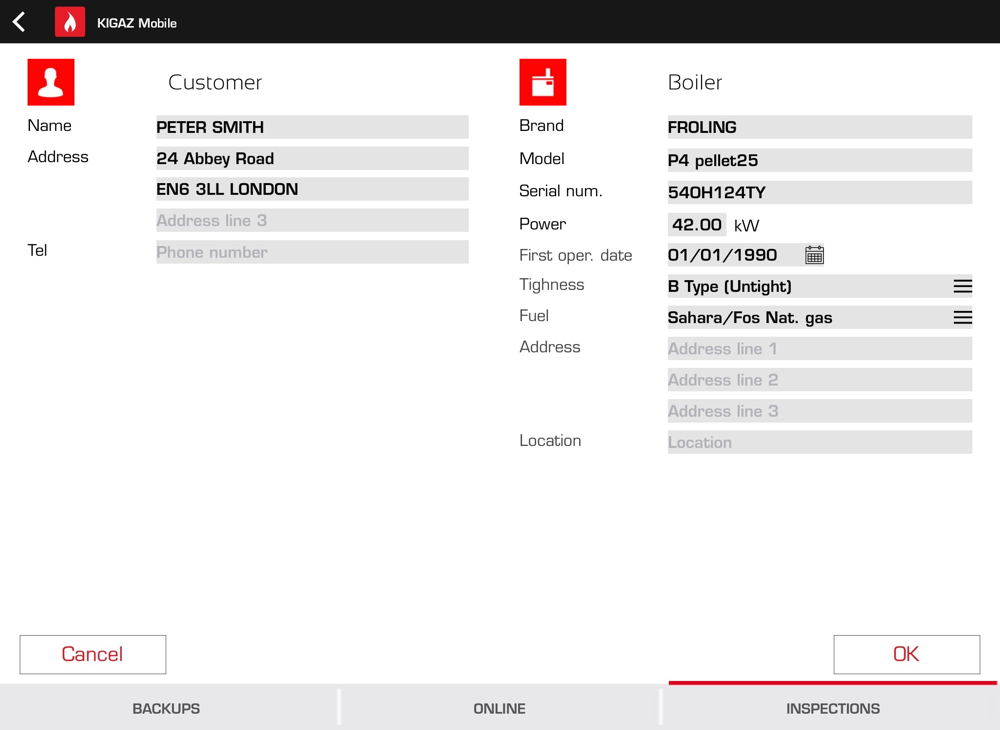Open the INSPECTIONS tab
This screenshot has height=730, width=1000.
tap(832, 708)
